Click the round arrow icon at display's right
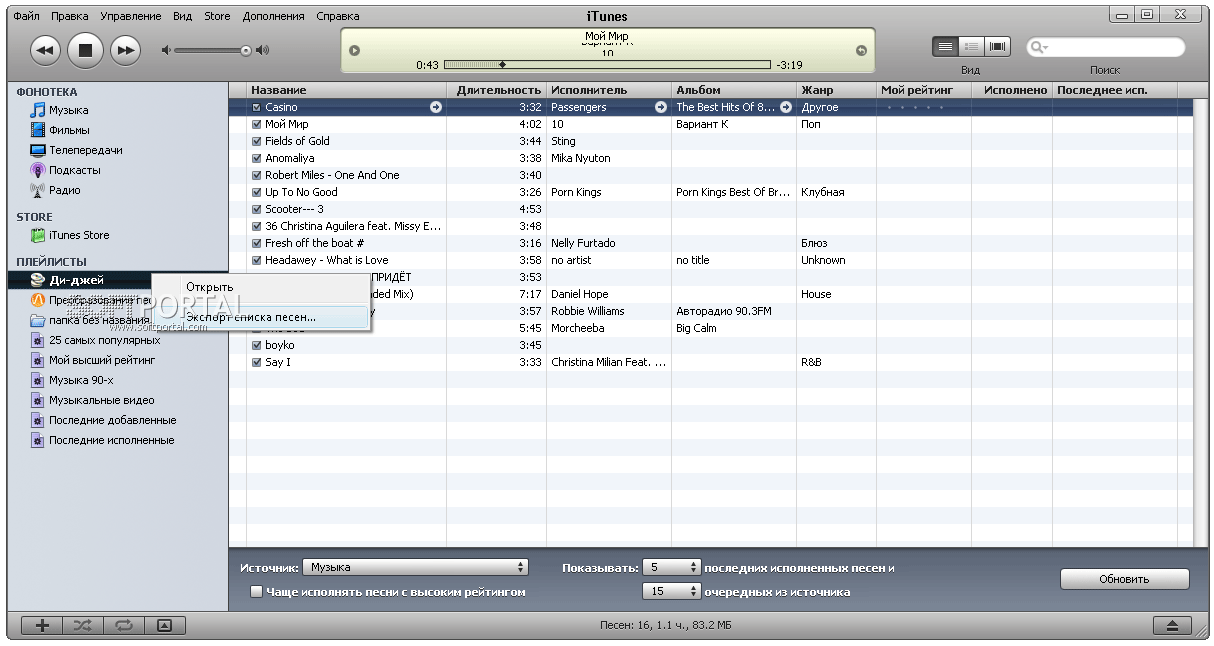 (x=861, y=51)
